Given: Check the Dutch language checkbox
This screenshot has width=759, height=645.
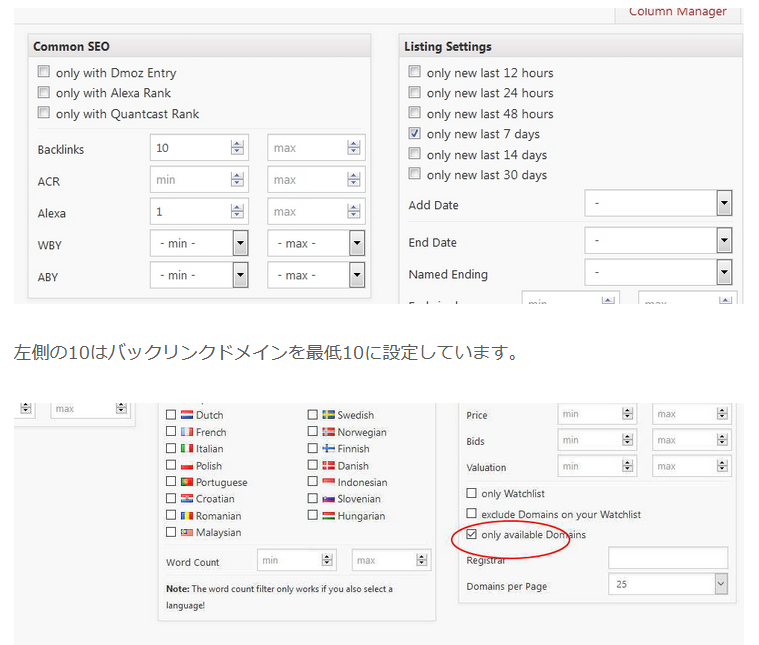Looking at the screenshot, I should tap(172, 415).
